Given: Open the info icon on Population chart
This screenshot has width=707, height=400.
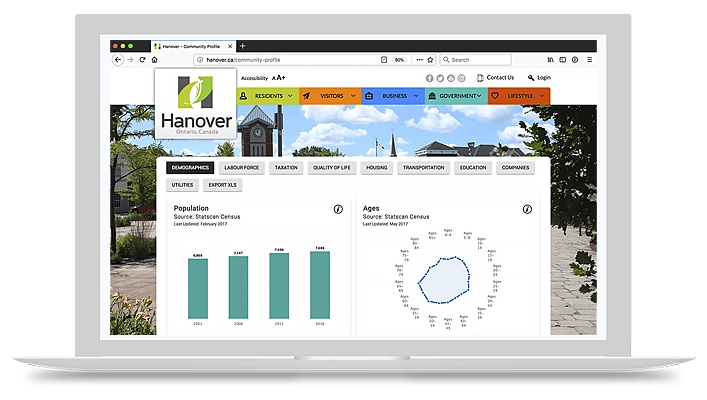Looking at the screenshot, I should coord(338,209).
